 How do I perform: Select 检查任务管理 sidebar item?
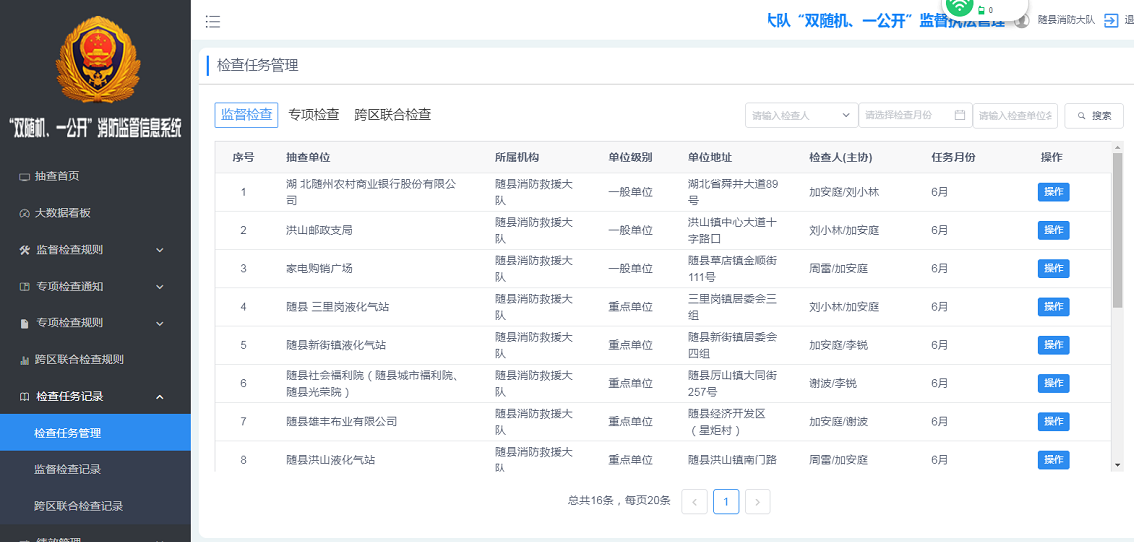coord(95,433)
